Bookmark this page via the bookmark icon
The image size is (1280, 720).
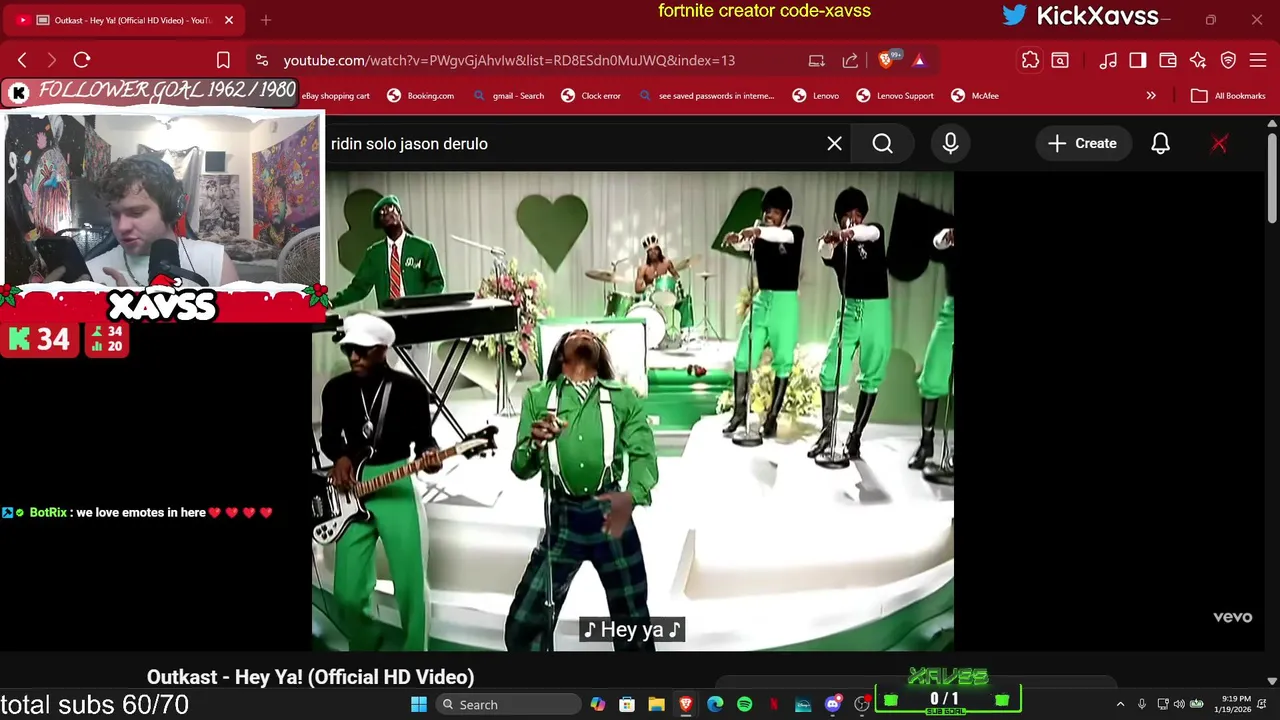(x=223, y=60)
